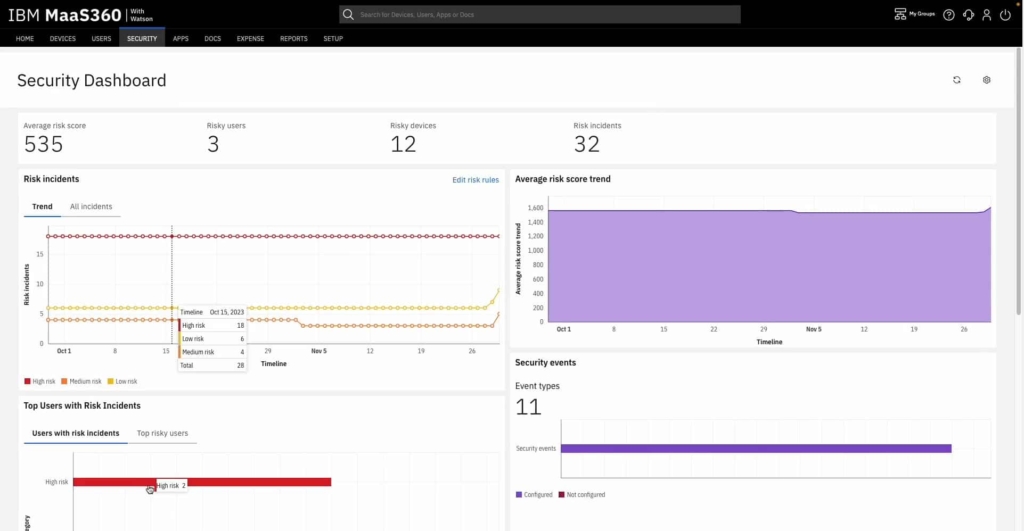Click the Security Dashboard heading
The width and height of the screenshot is (1024, 531).
pyautogui.click(x=91, y=80)
